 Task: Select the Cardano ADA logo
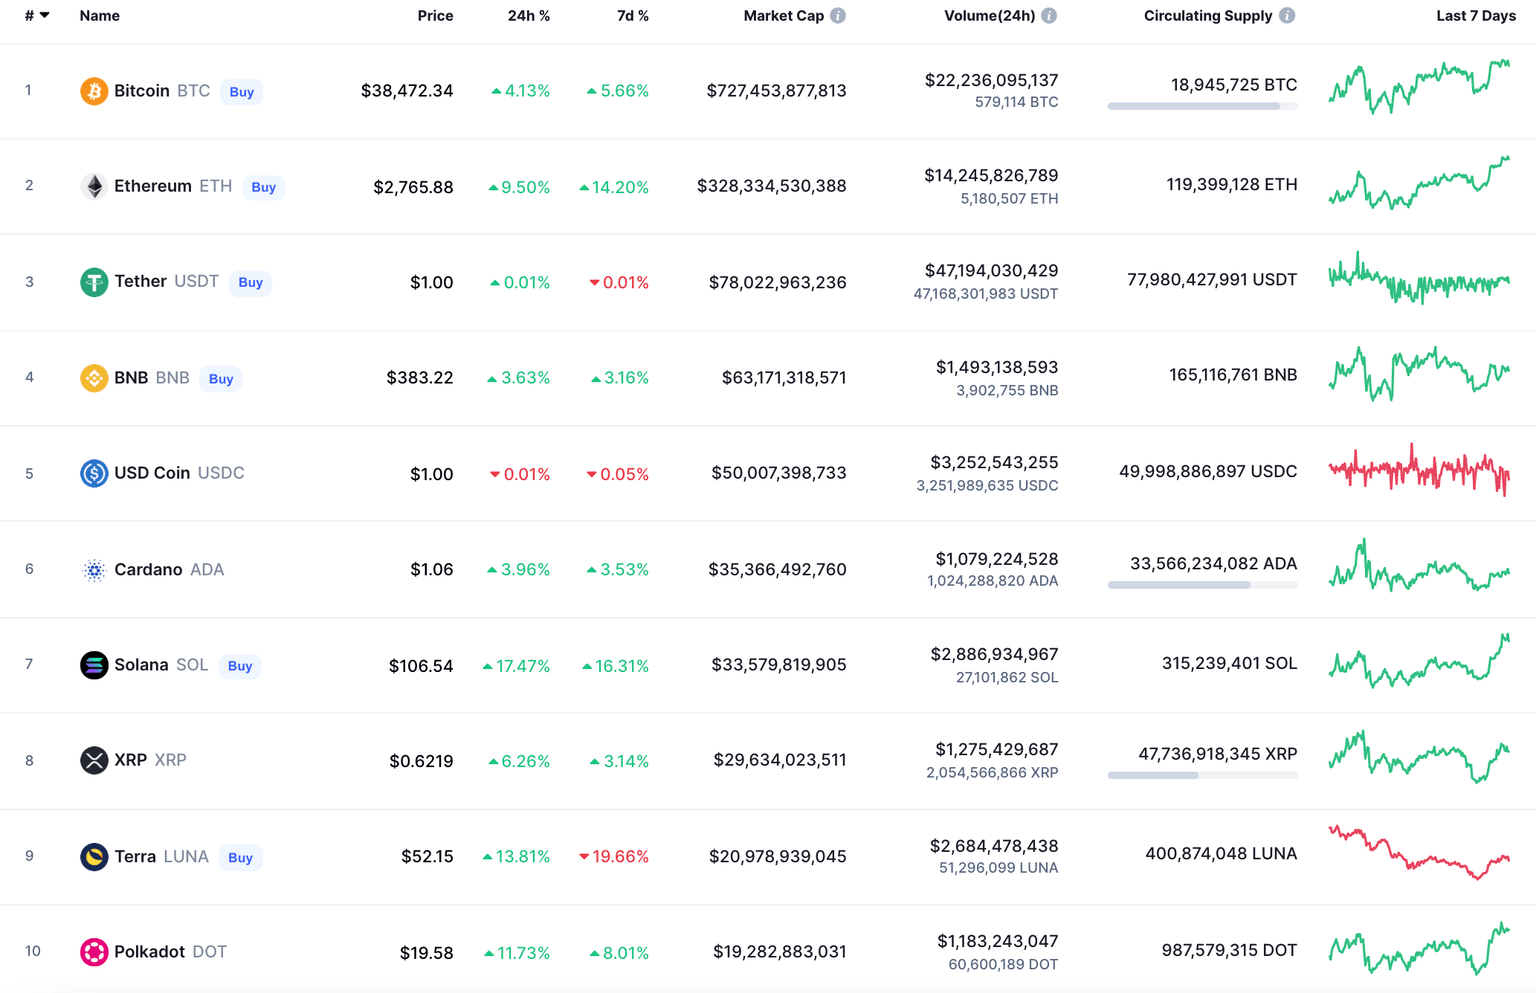pos(93,569)
